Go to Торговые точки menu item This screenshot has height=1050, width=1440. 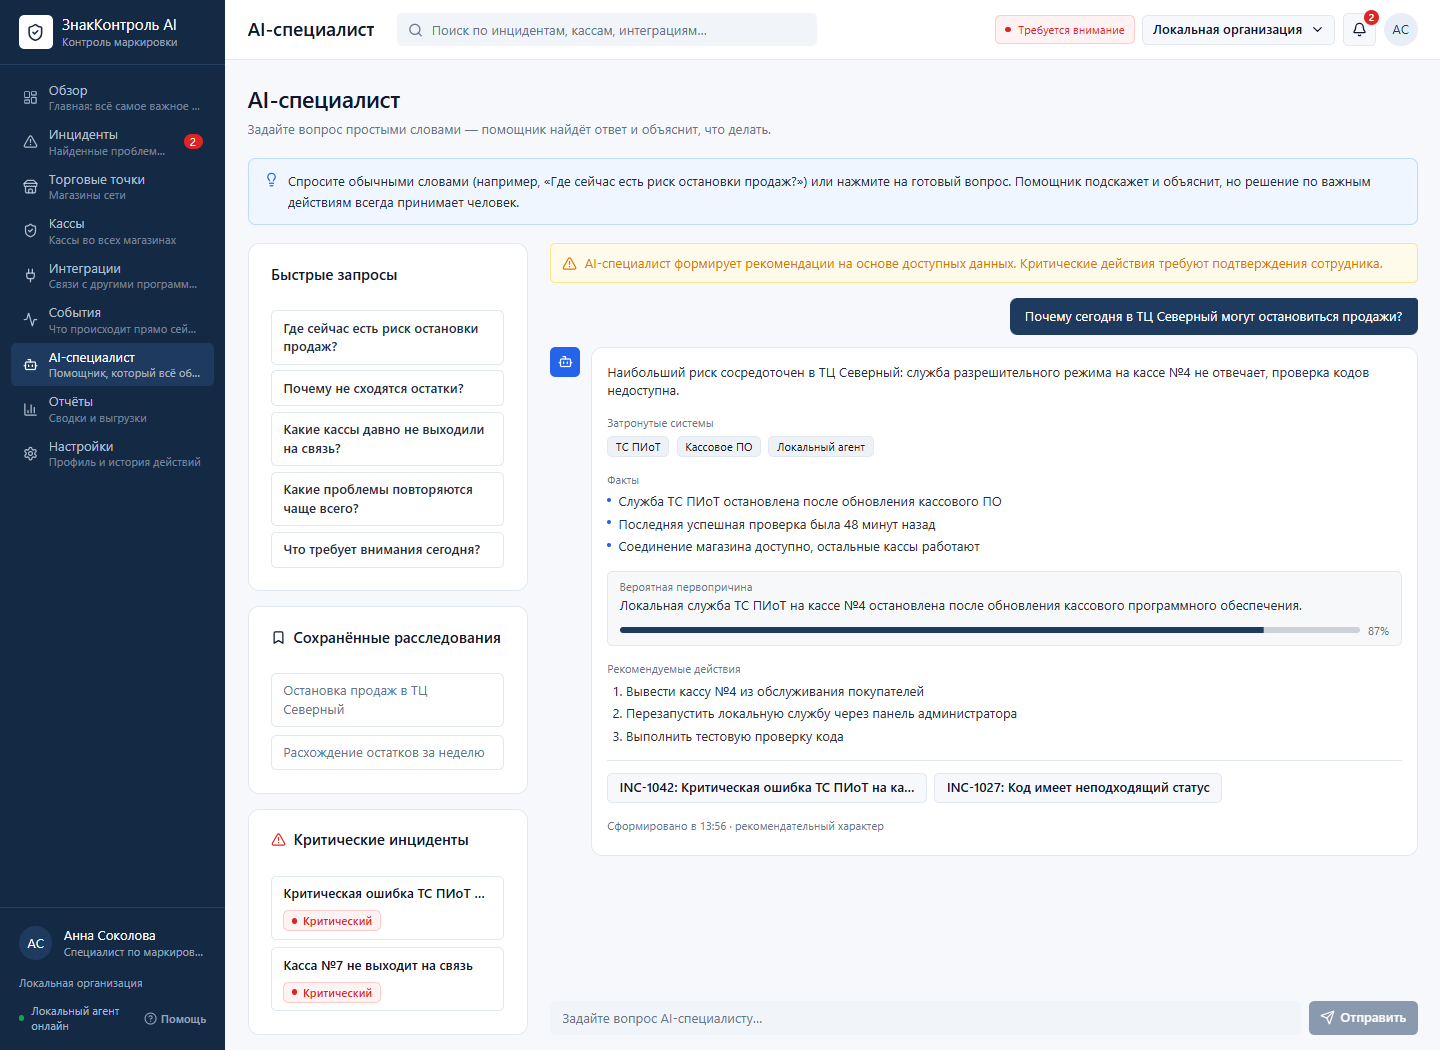(112, 187)
